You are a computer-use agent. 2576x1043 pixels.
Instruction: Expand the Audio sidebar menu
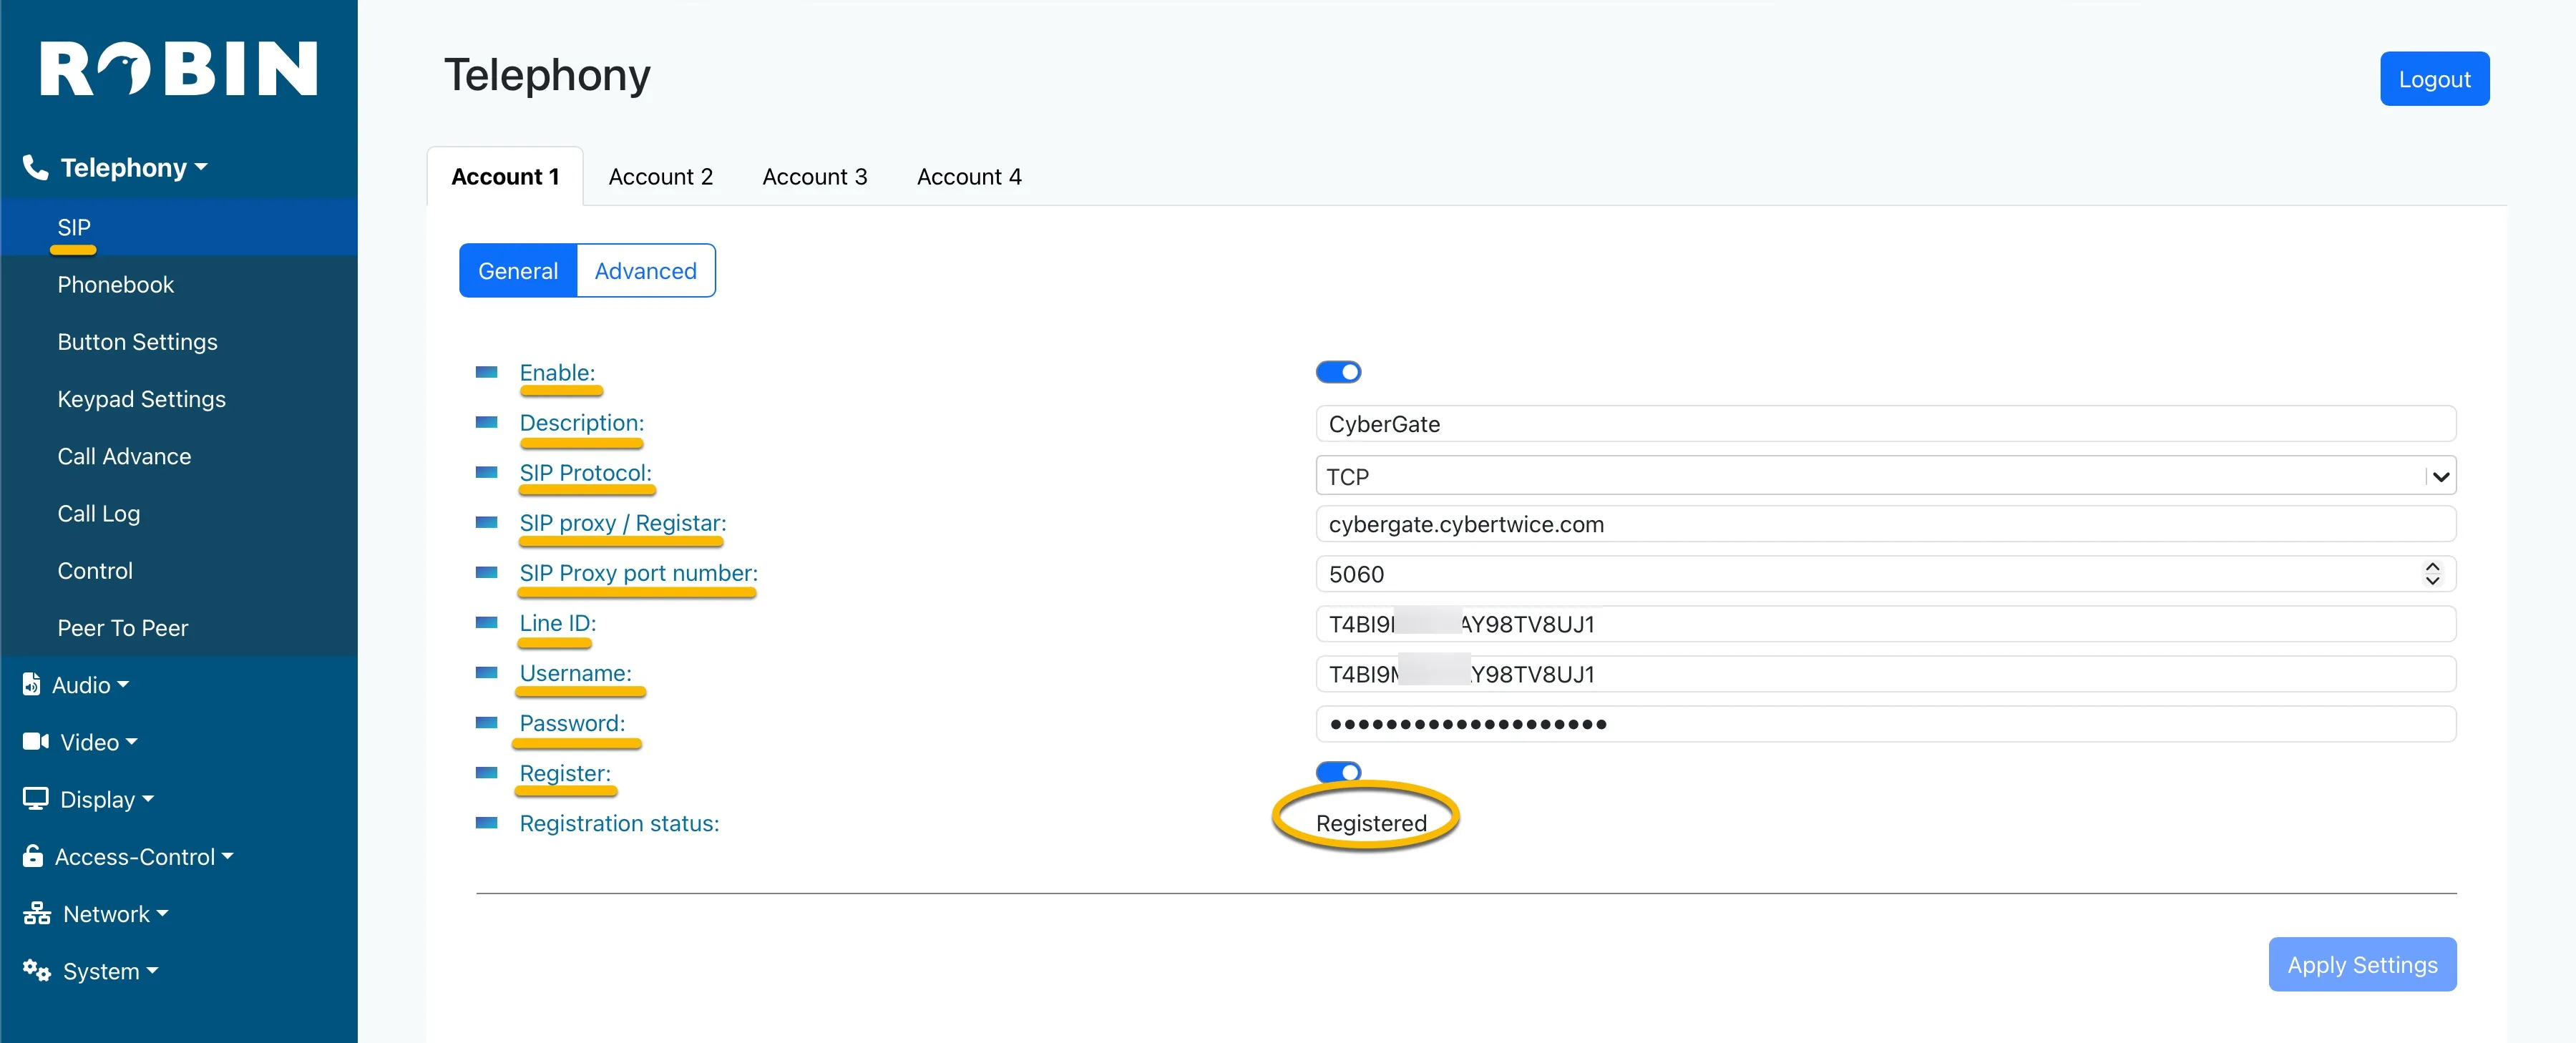point(90,684)
